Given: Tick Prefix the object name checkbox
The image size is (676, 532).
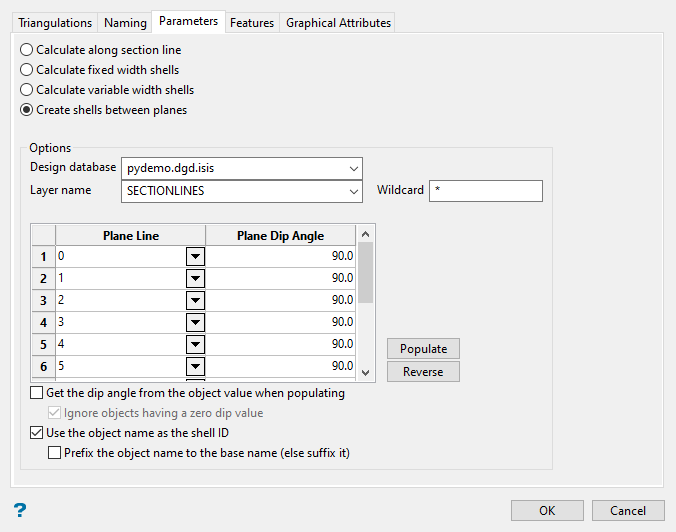Looking at the screenshot, I should click(55, 452).
